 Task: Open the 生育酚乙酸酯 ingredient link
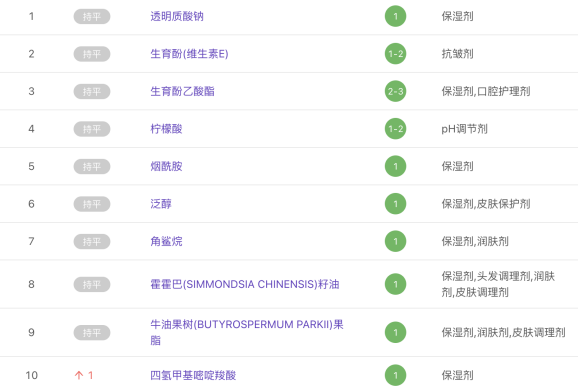[x=182, y=91]
